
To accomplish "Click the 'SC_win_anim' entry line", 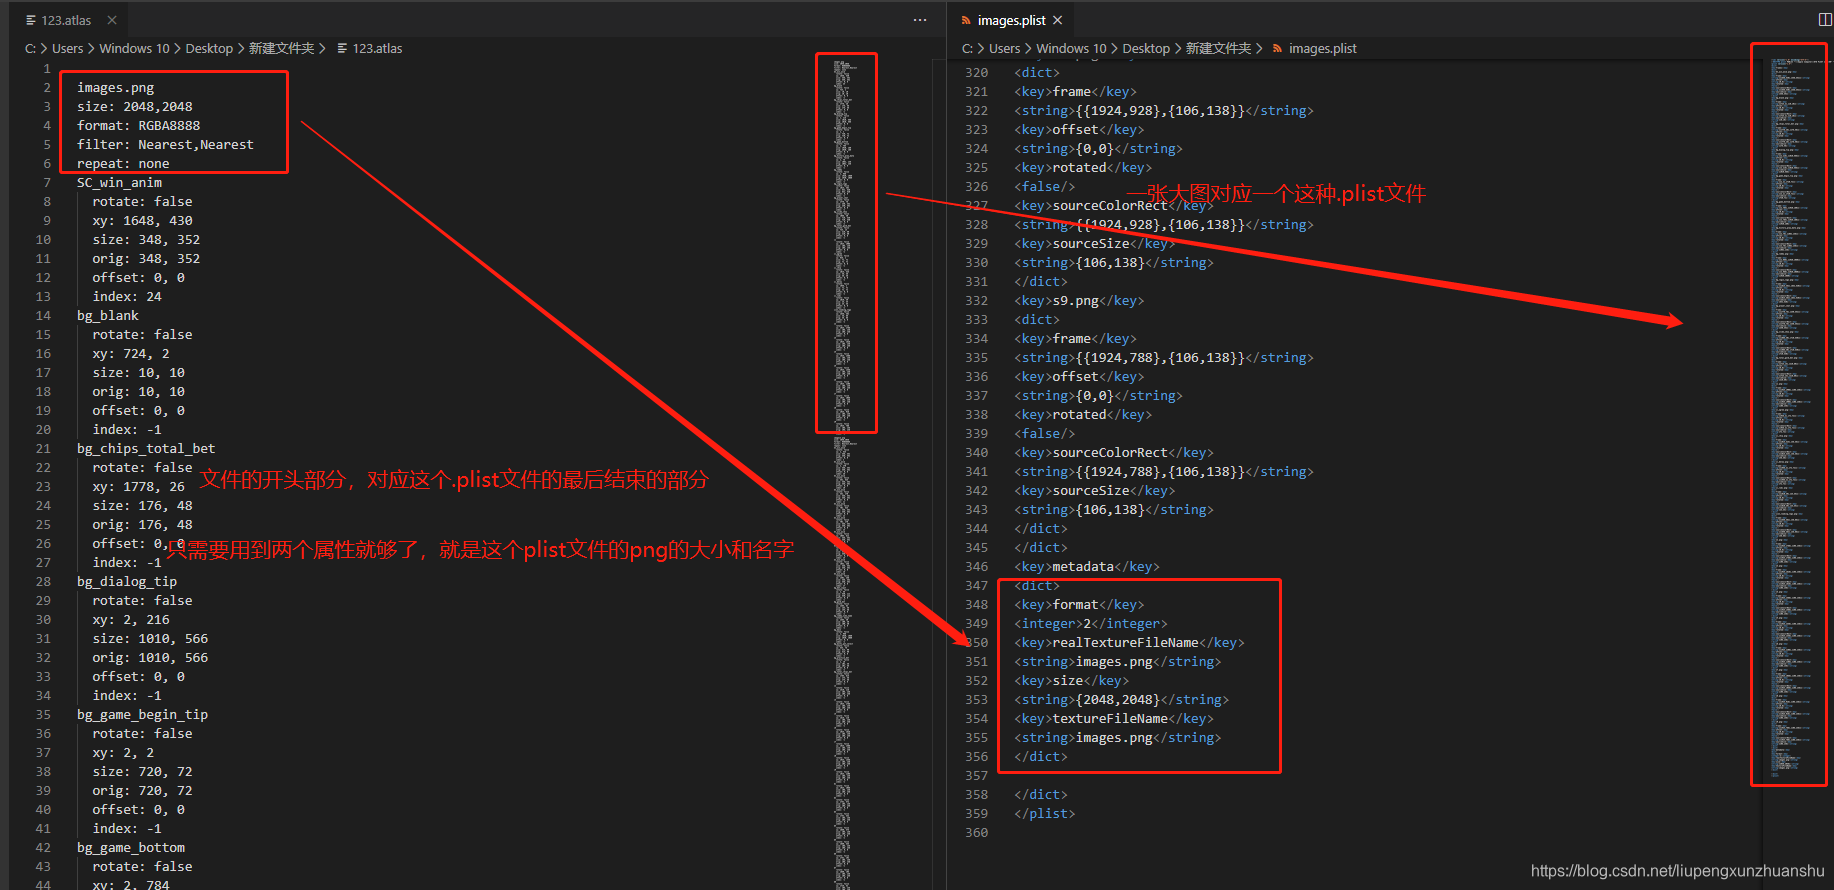I will (x=119, y=182).
